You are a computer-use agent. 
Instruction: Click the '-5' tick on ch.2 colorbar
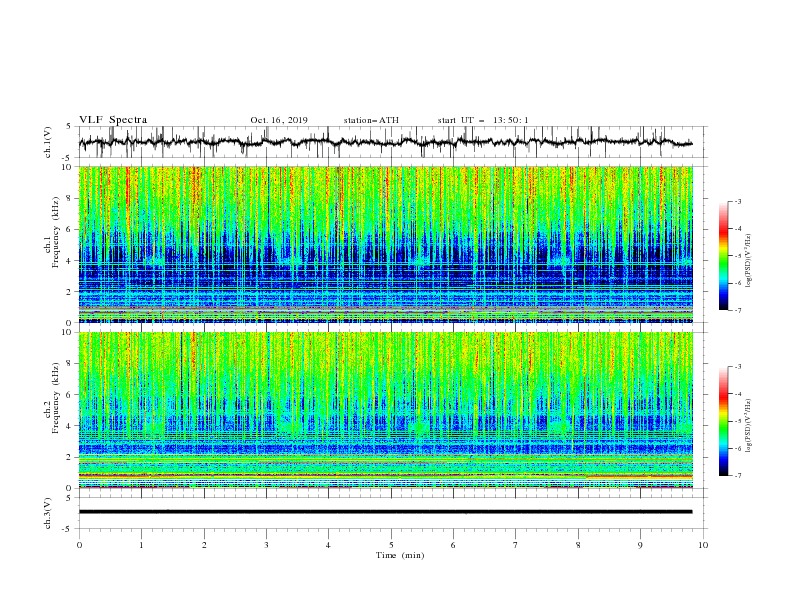(737, 421)
